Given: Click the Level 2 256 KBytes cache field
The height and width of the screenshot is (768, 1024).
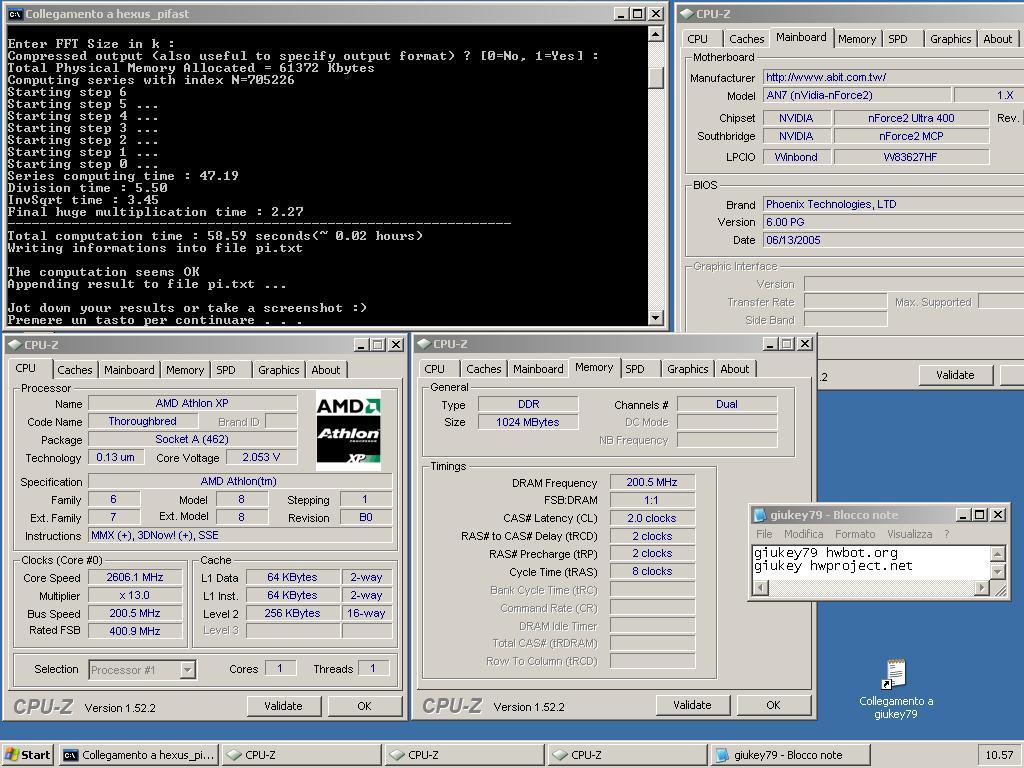Looking at the screenshot, I should pos(293,613).
